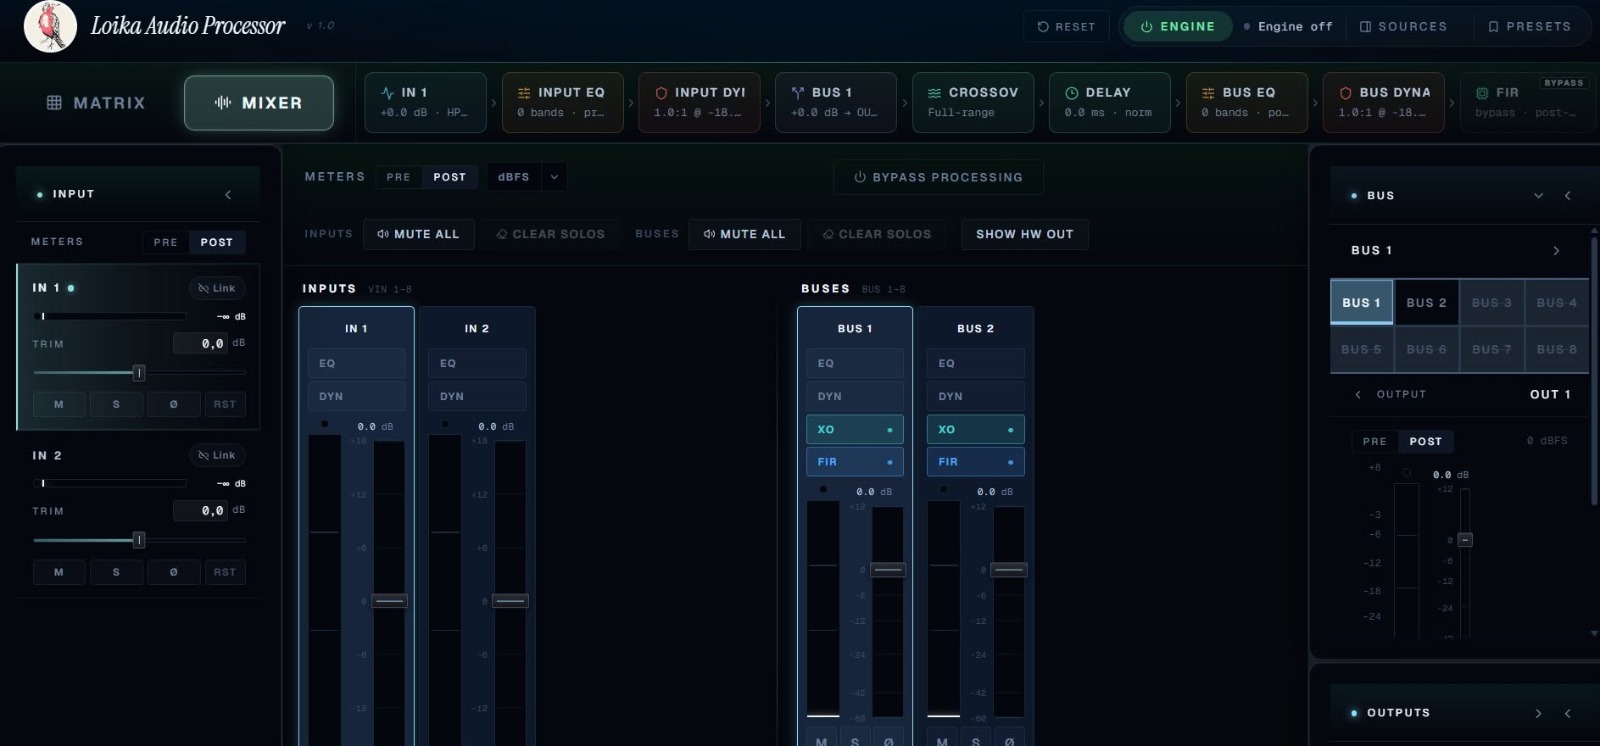Open DYN on the BUS 1 strip
1600x746 pixels.
(x=855, y=396)
